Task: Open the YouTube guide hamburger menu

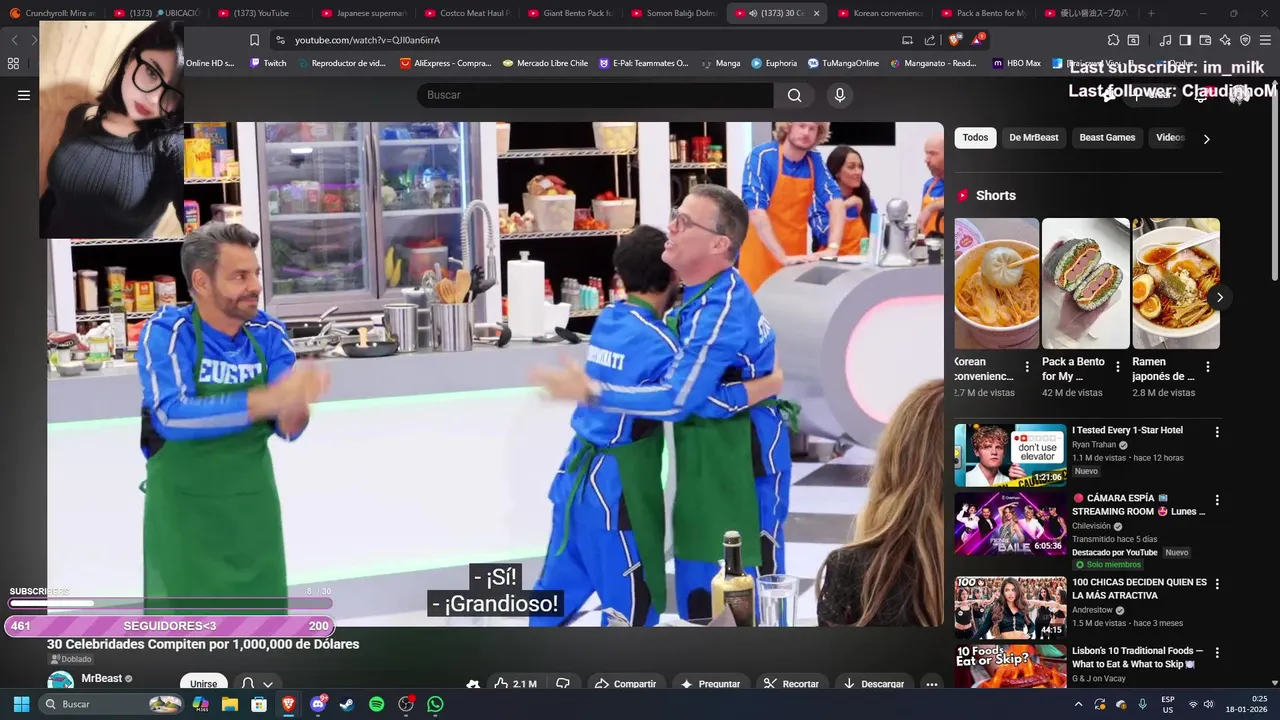Action: 24,95
